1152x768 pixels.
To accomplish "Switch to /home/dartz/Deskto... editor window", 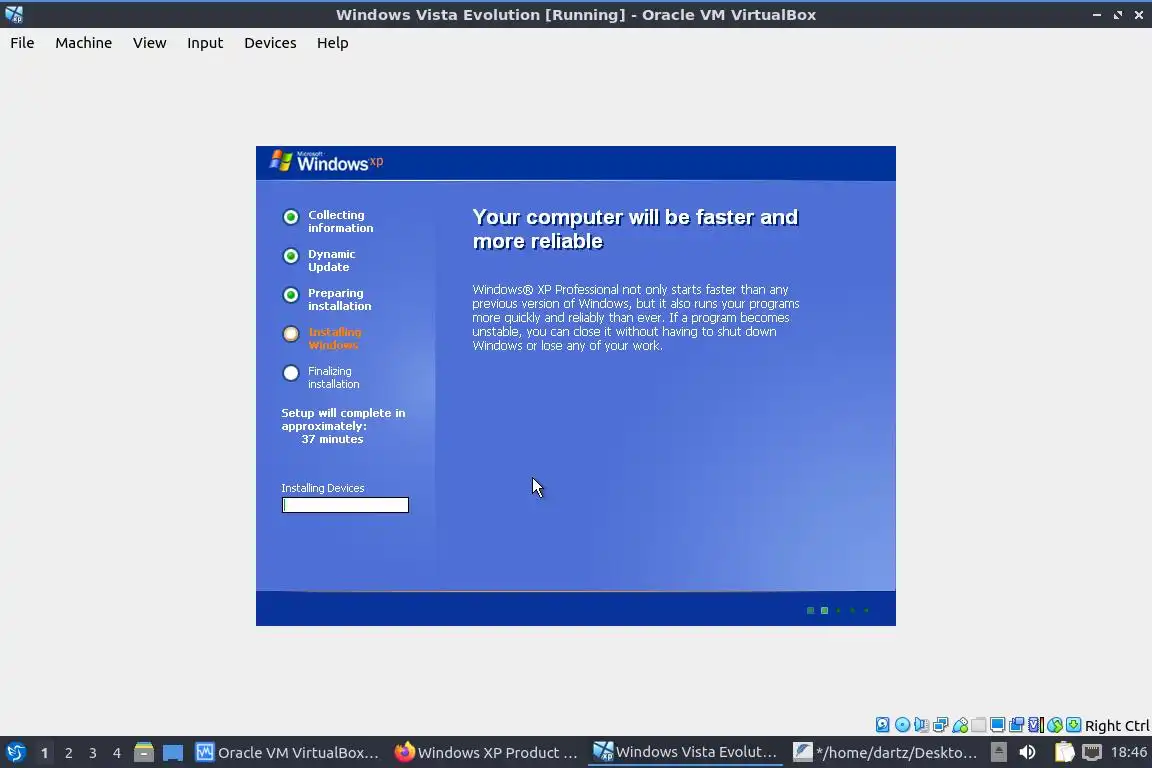I will 886,753.
